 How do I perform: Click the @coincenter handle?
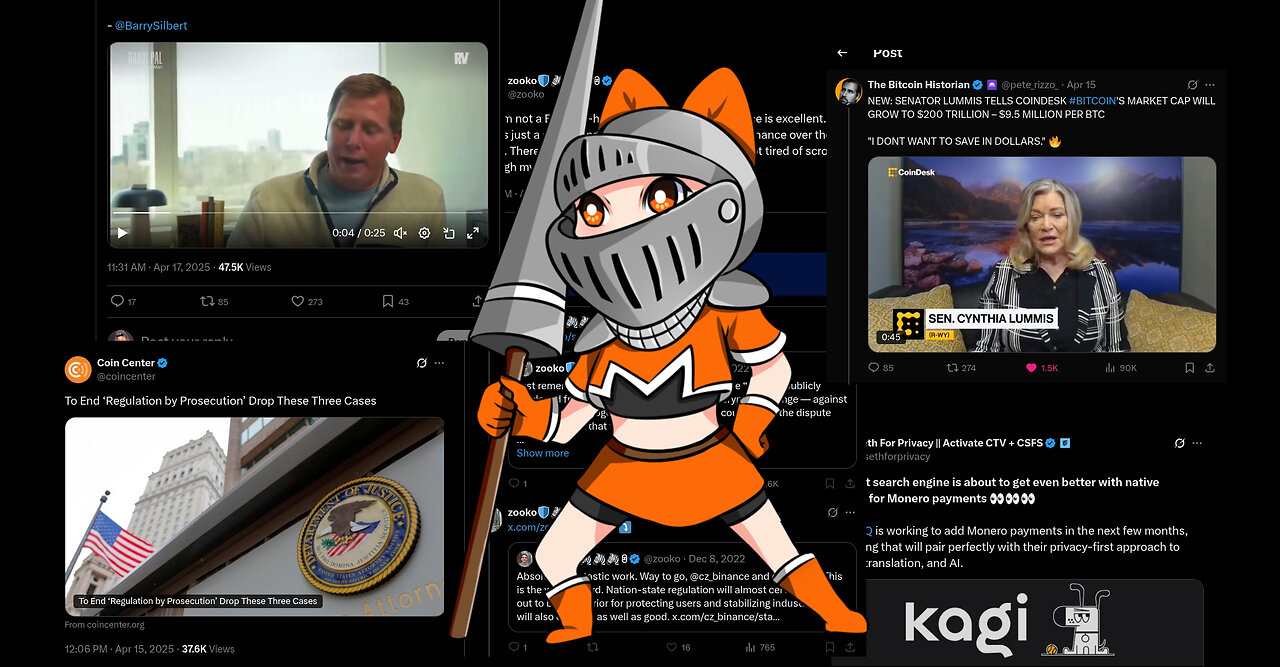(x=124, y=376)
